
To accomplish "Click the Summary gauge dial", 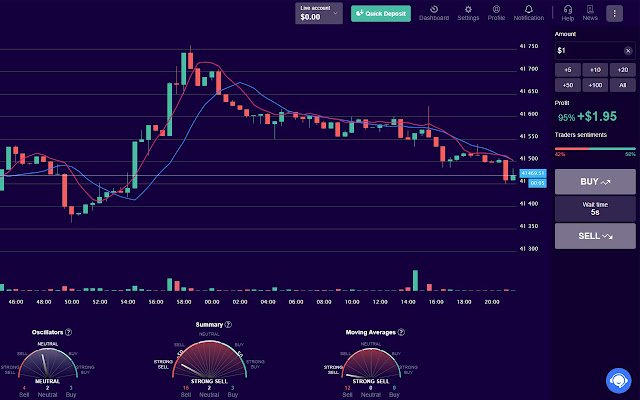I will click(x=209, y=359).
